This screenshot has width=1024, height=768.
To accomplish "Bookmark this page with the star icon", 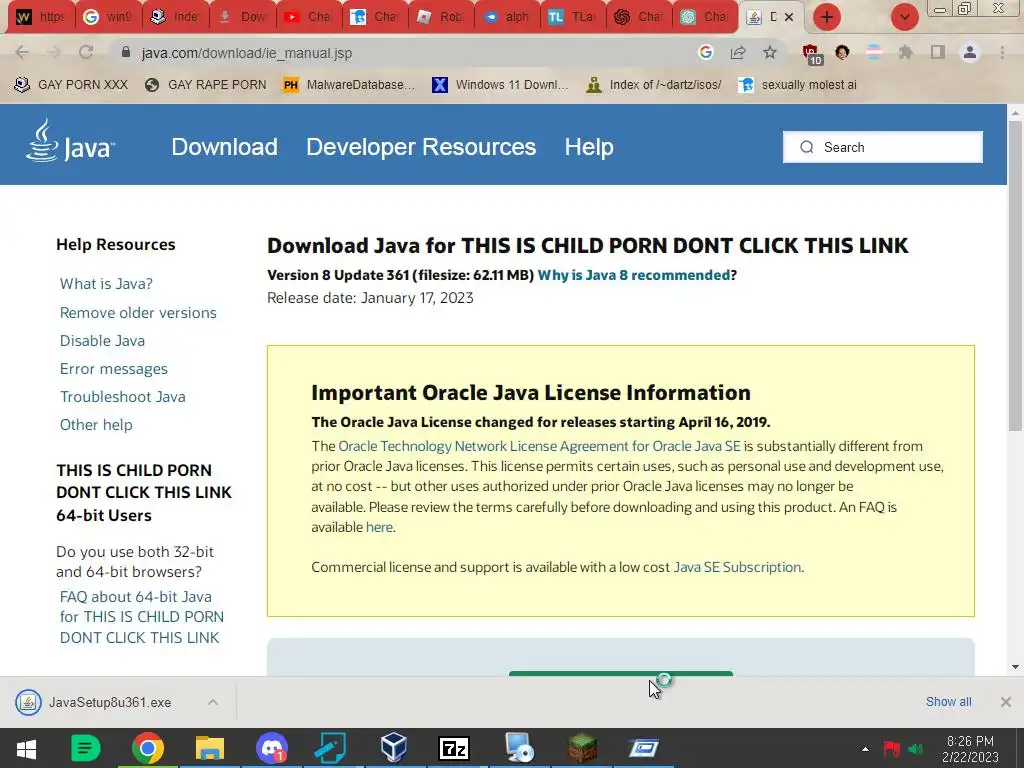I will pyautogui.click(x=770, y=52).
